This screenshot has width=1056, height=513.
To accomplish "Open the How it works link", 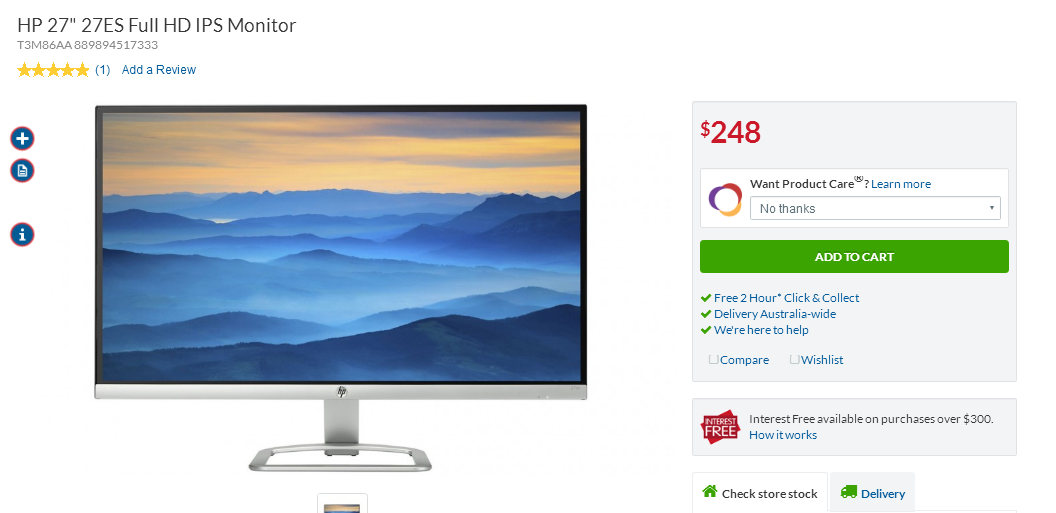I will pos(783,435).
